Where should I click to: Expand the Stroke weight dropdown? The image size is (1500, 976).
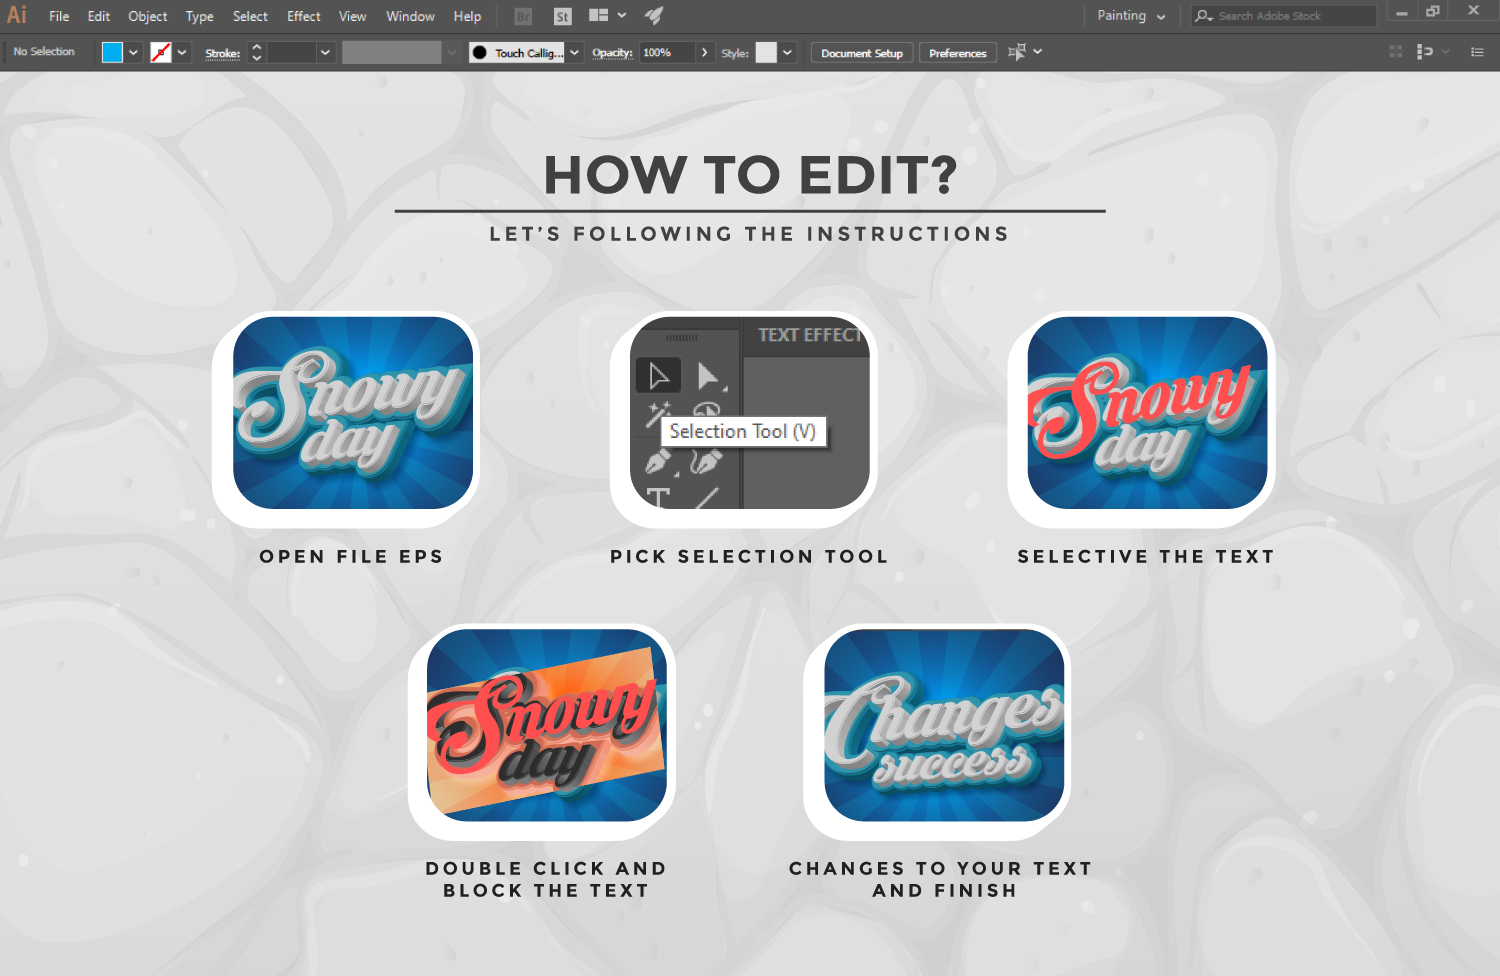(325, 51)
